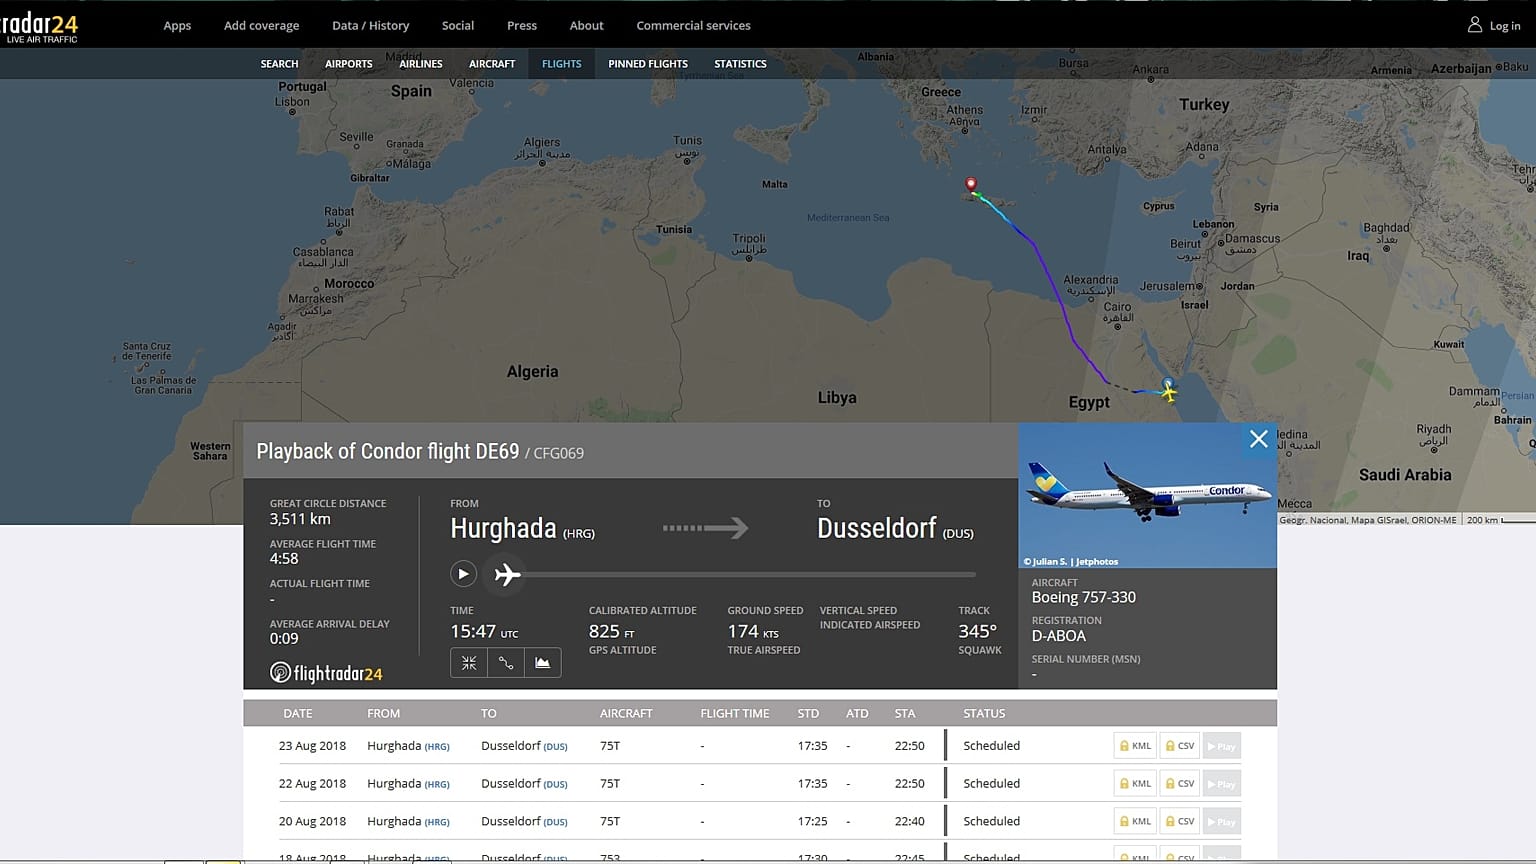Click the red destination pin on map
Image resolution: width=1536 pixels, height=864 pixels.
(x=970, y=185)
